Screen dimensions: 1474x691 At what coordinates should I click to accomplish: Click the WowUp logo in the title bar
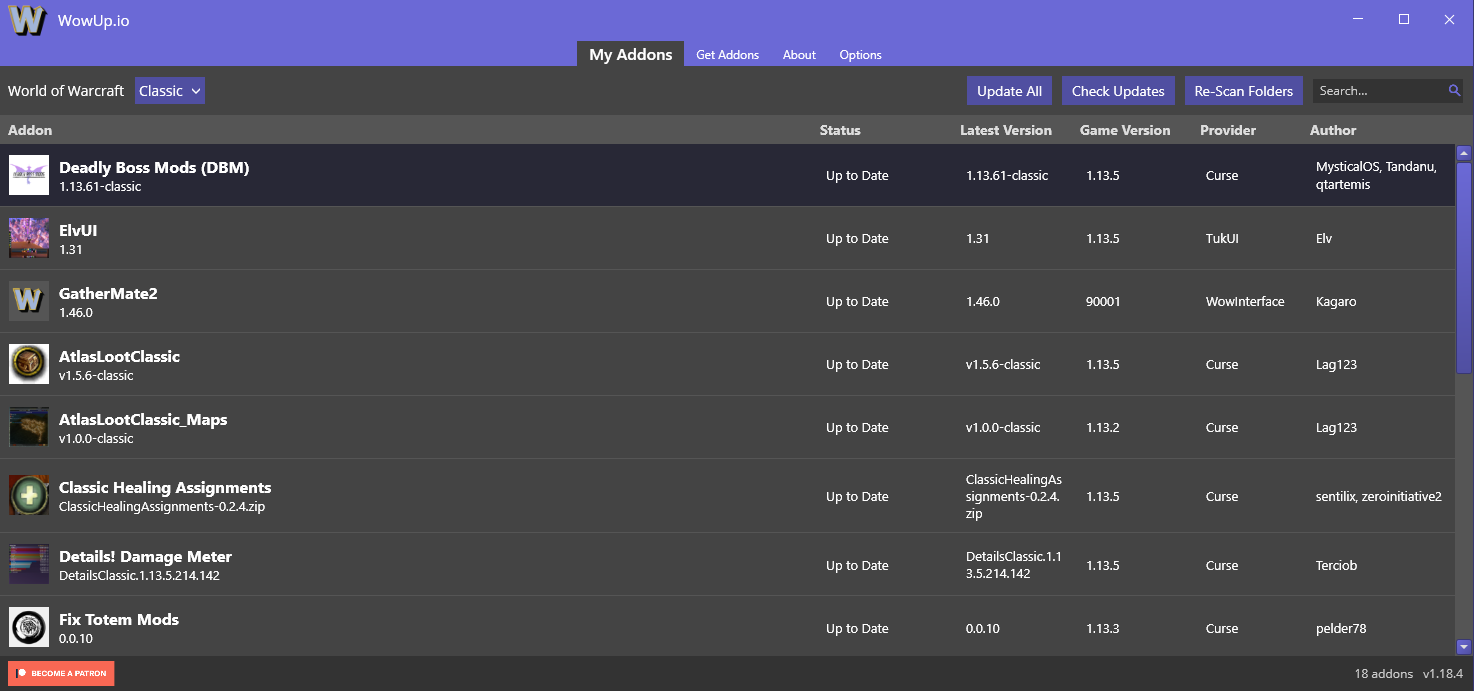coord(28,20)
